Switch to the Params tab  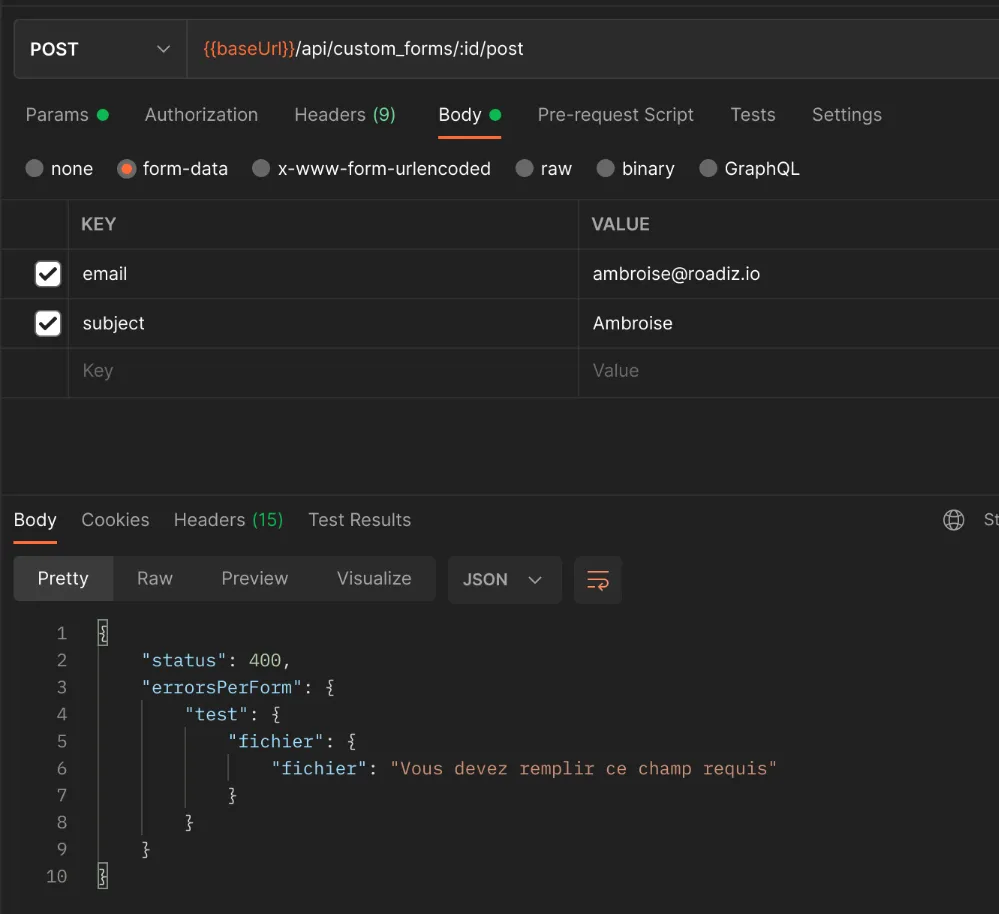[67, 115]
